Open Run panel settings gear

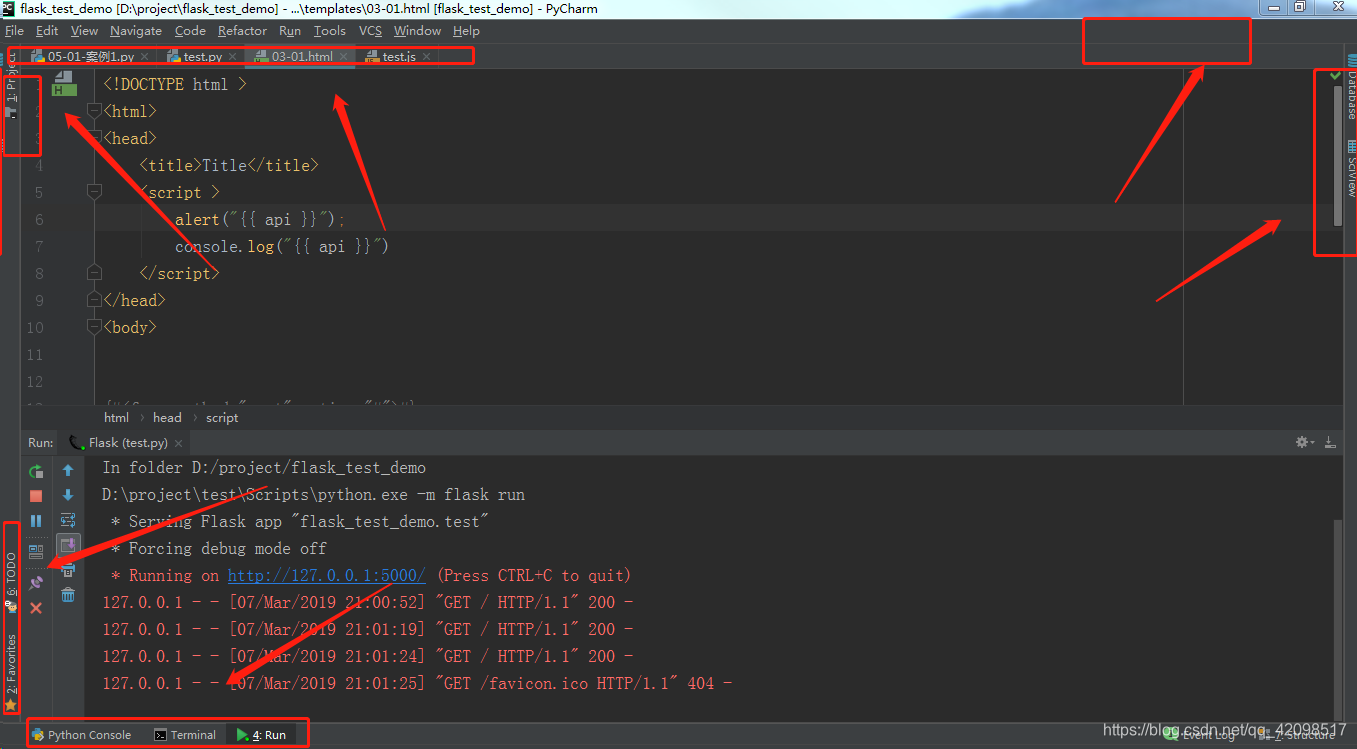(1302, 442)
